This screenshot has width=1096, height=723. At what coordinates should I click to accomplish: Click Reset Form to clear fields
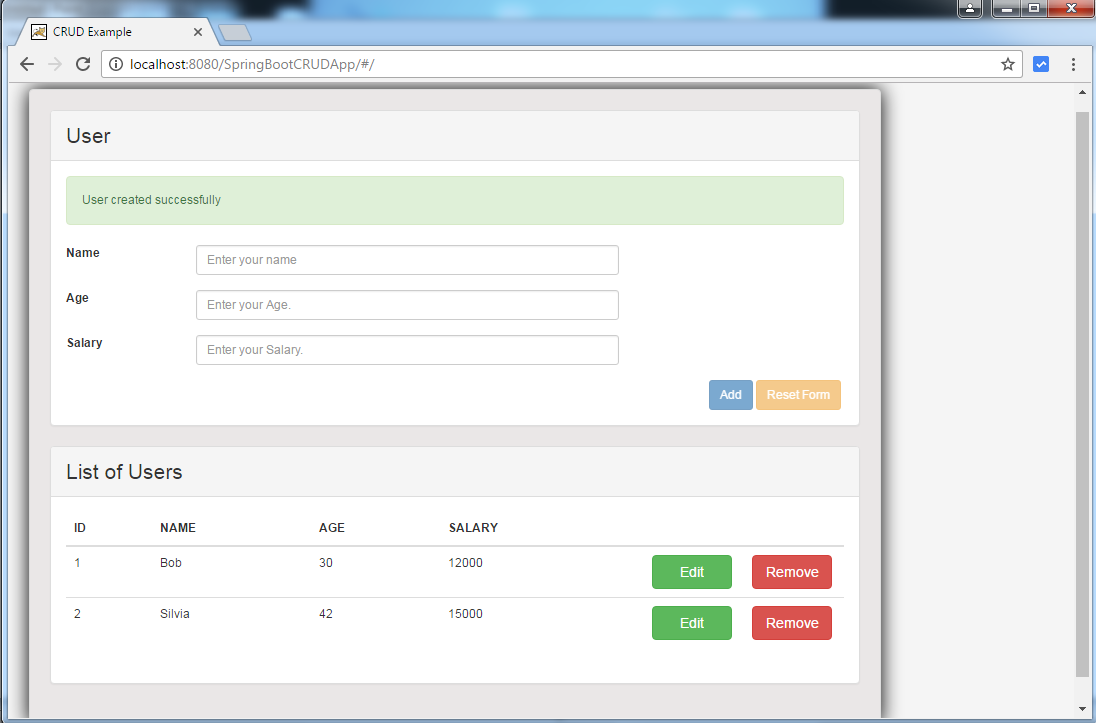tap(798, 394)
